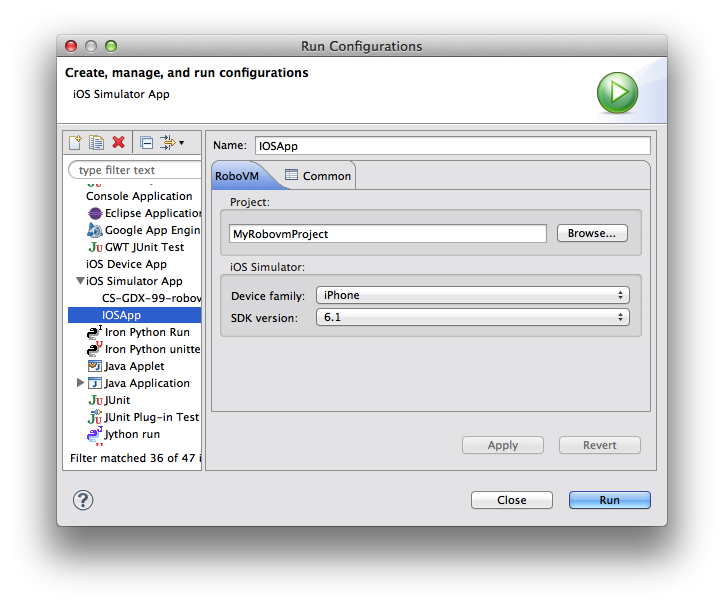Switch to the RoboVM tab

pyautogui.click(x=237, y=176)
